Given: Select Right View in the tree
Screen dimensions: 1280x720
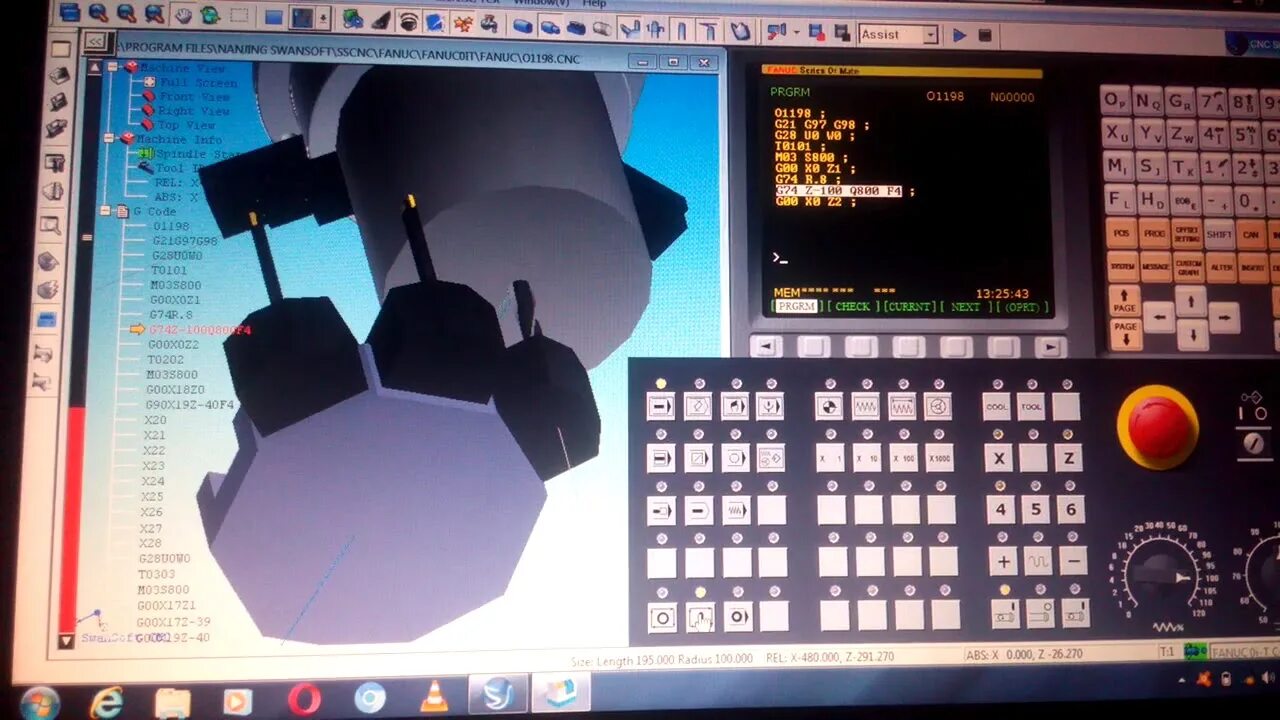Looking at the screenshot, I should tap(194, 111).
